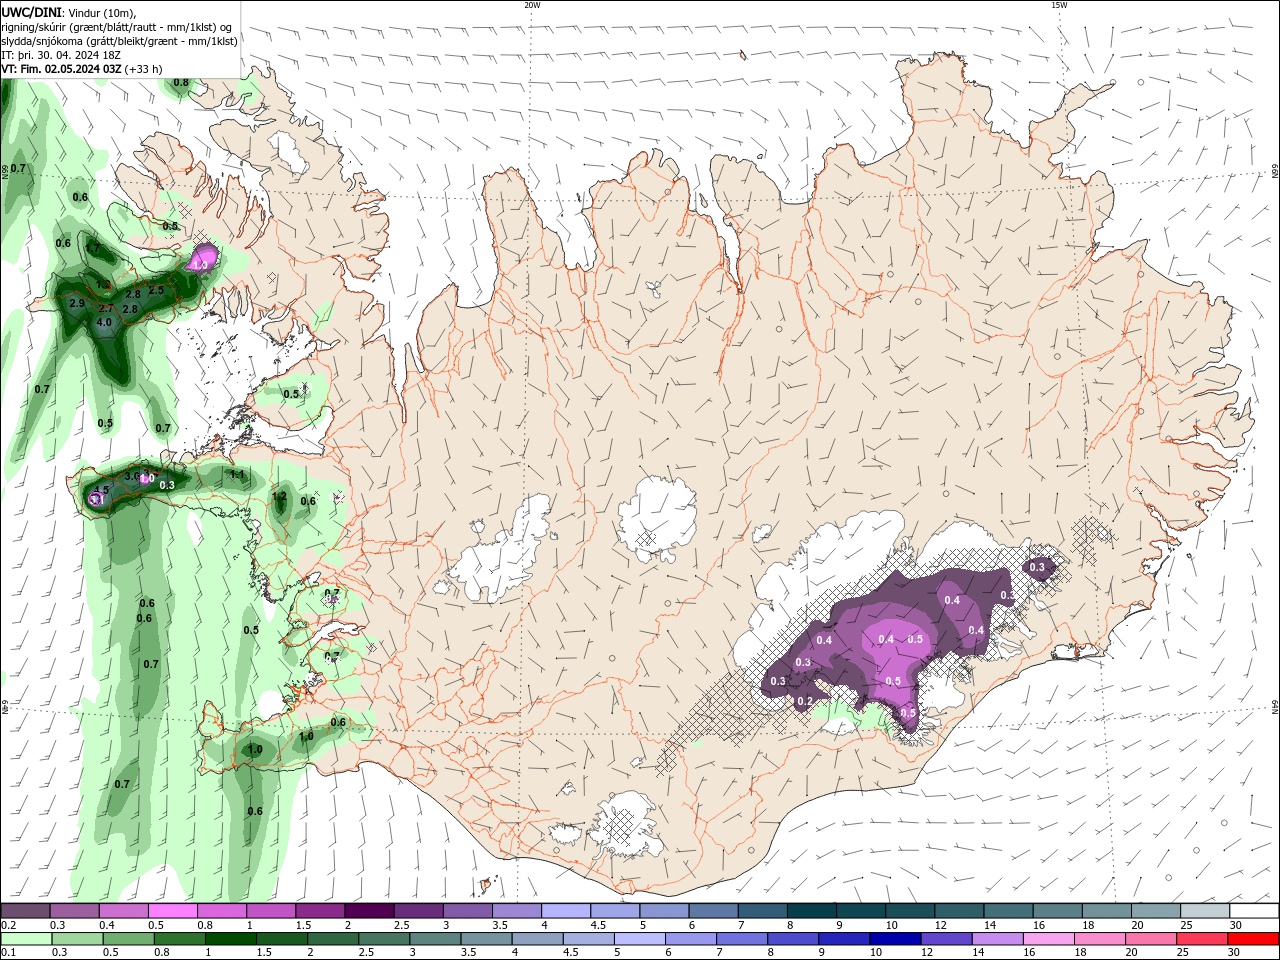Click the bottom legend swatch labeled 4
The height and width of the screenshot is (960, 1280).
tap(537, 939)
